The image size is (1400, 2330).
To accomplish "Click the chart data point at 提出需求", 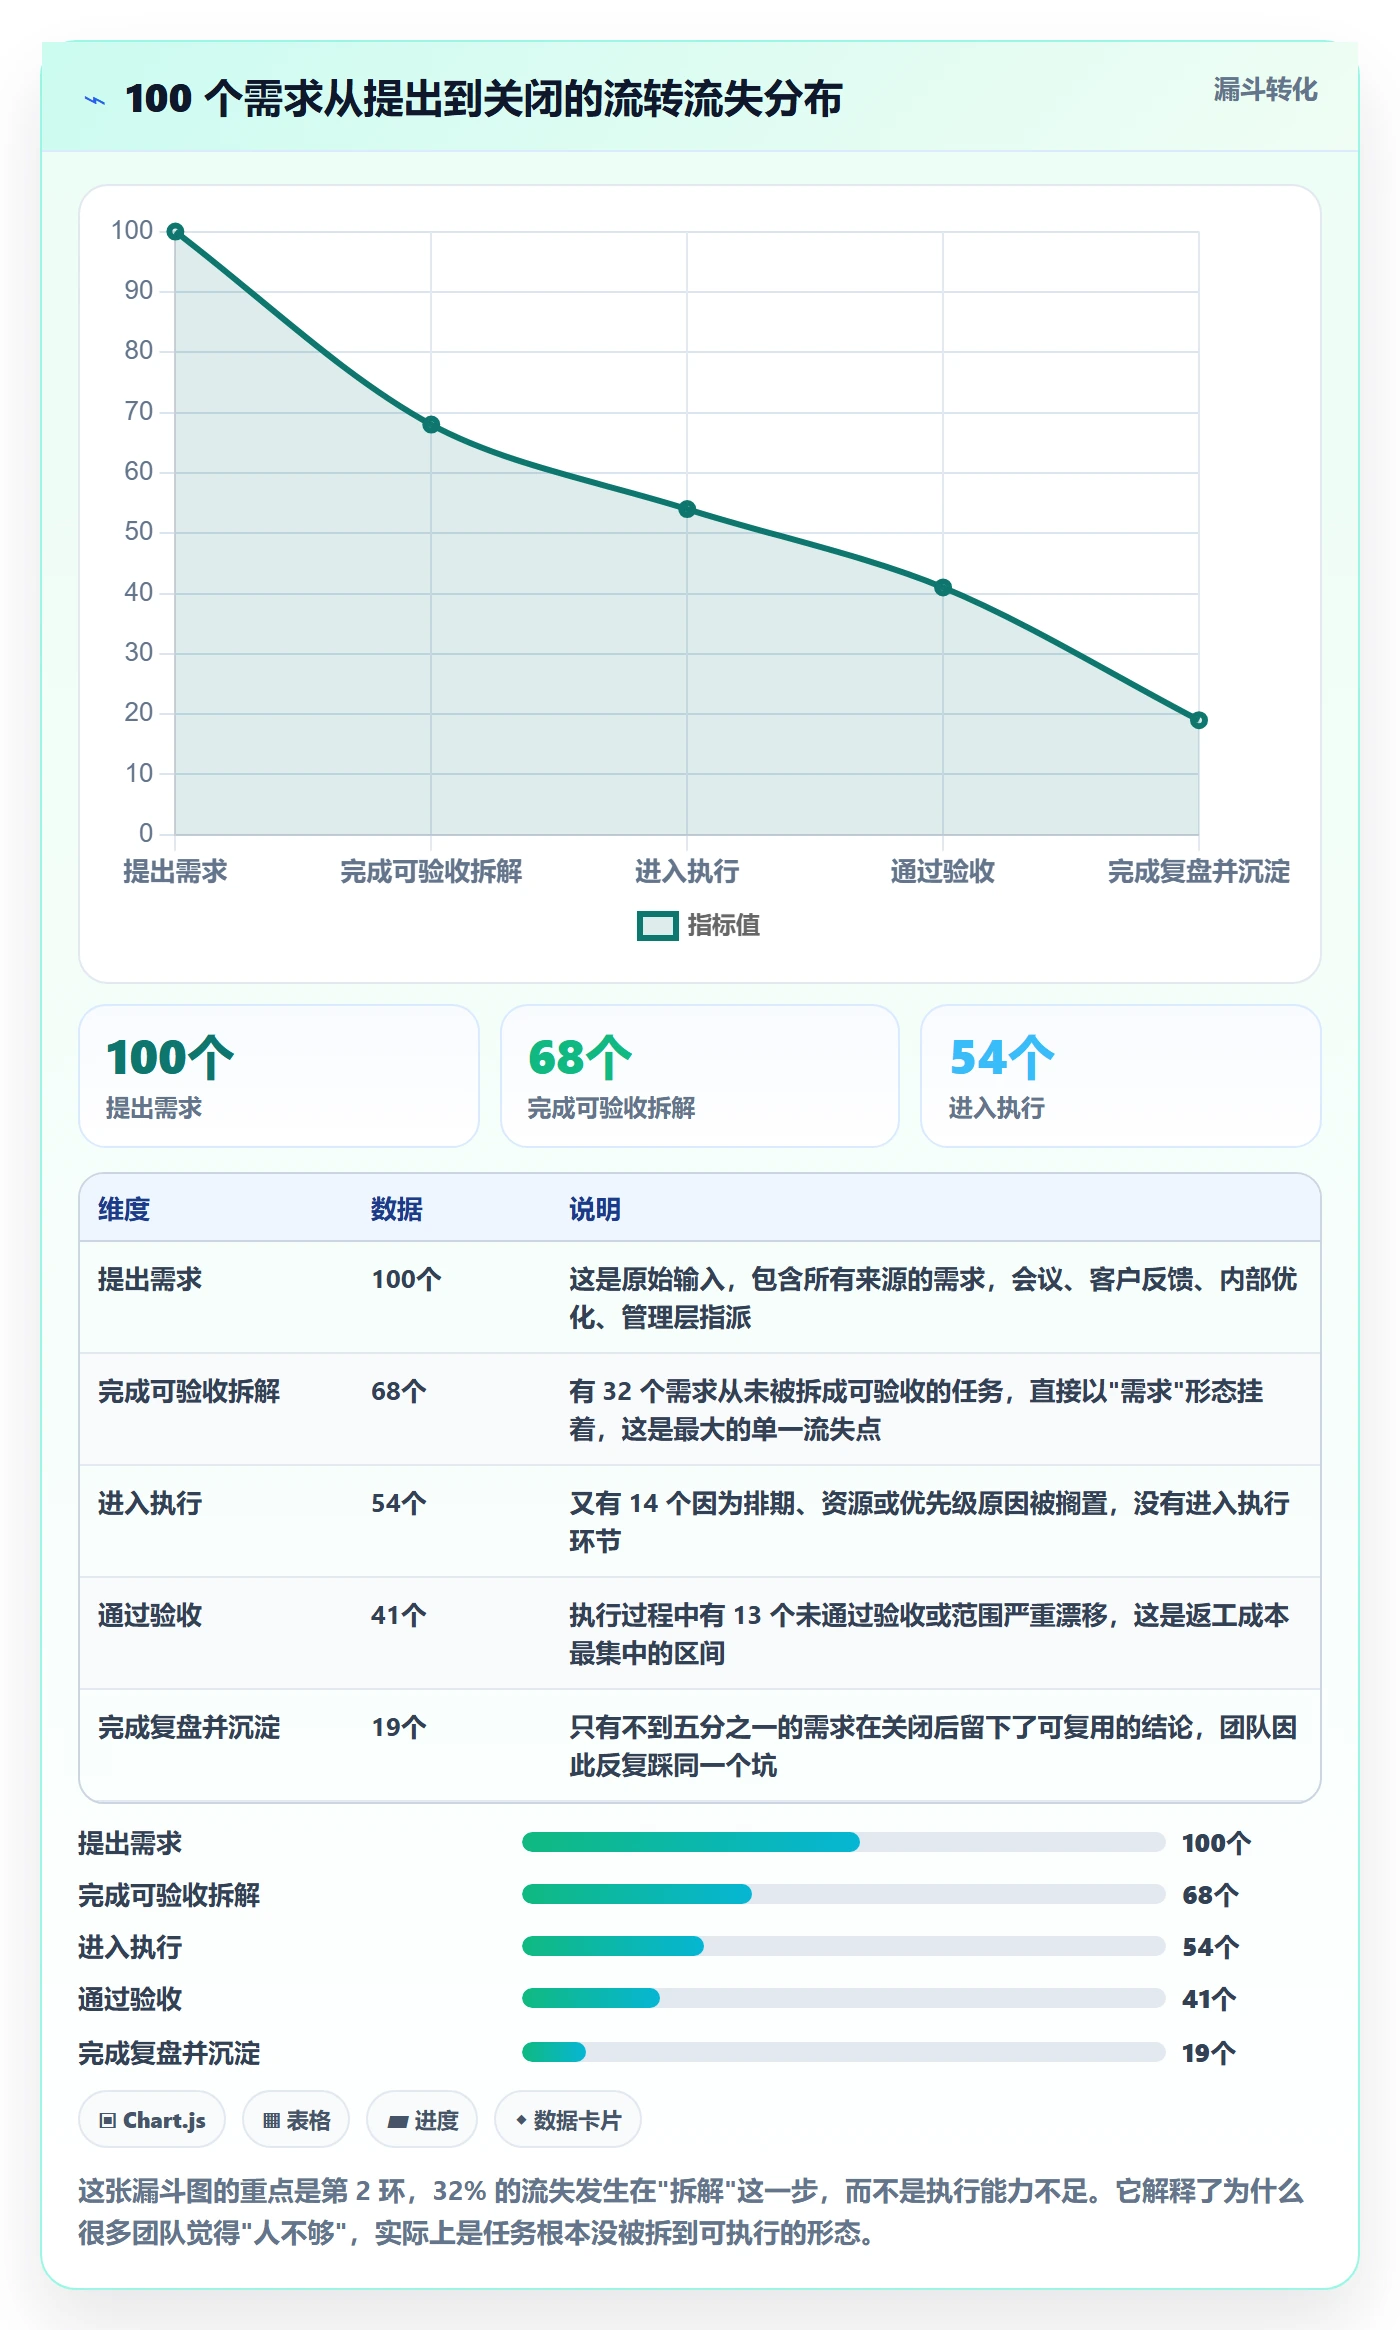I will click(175, 232).
